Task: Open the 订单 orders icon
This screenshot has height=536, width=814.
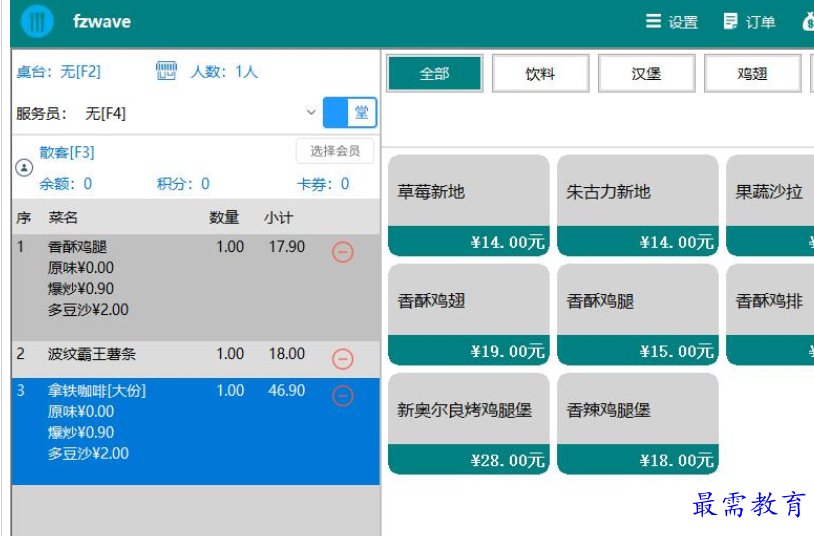Action: [730, 21]
